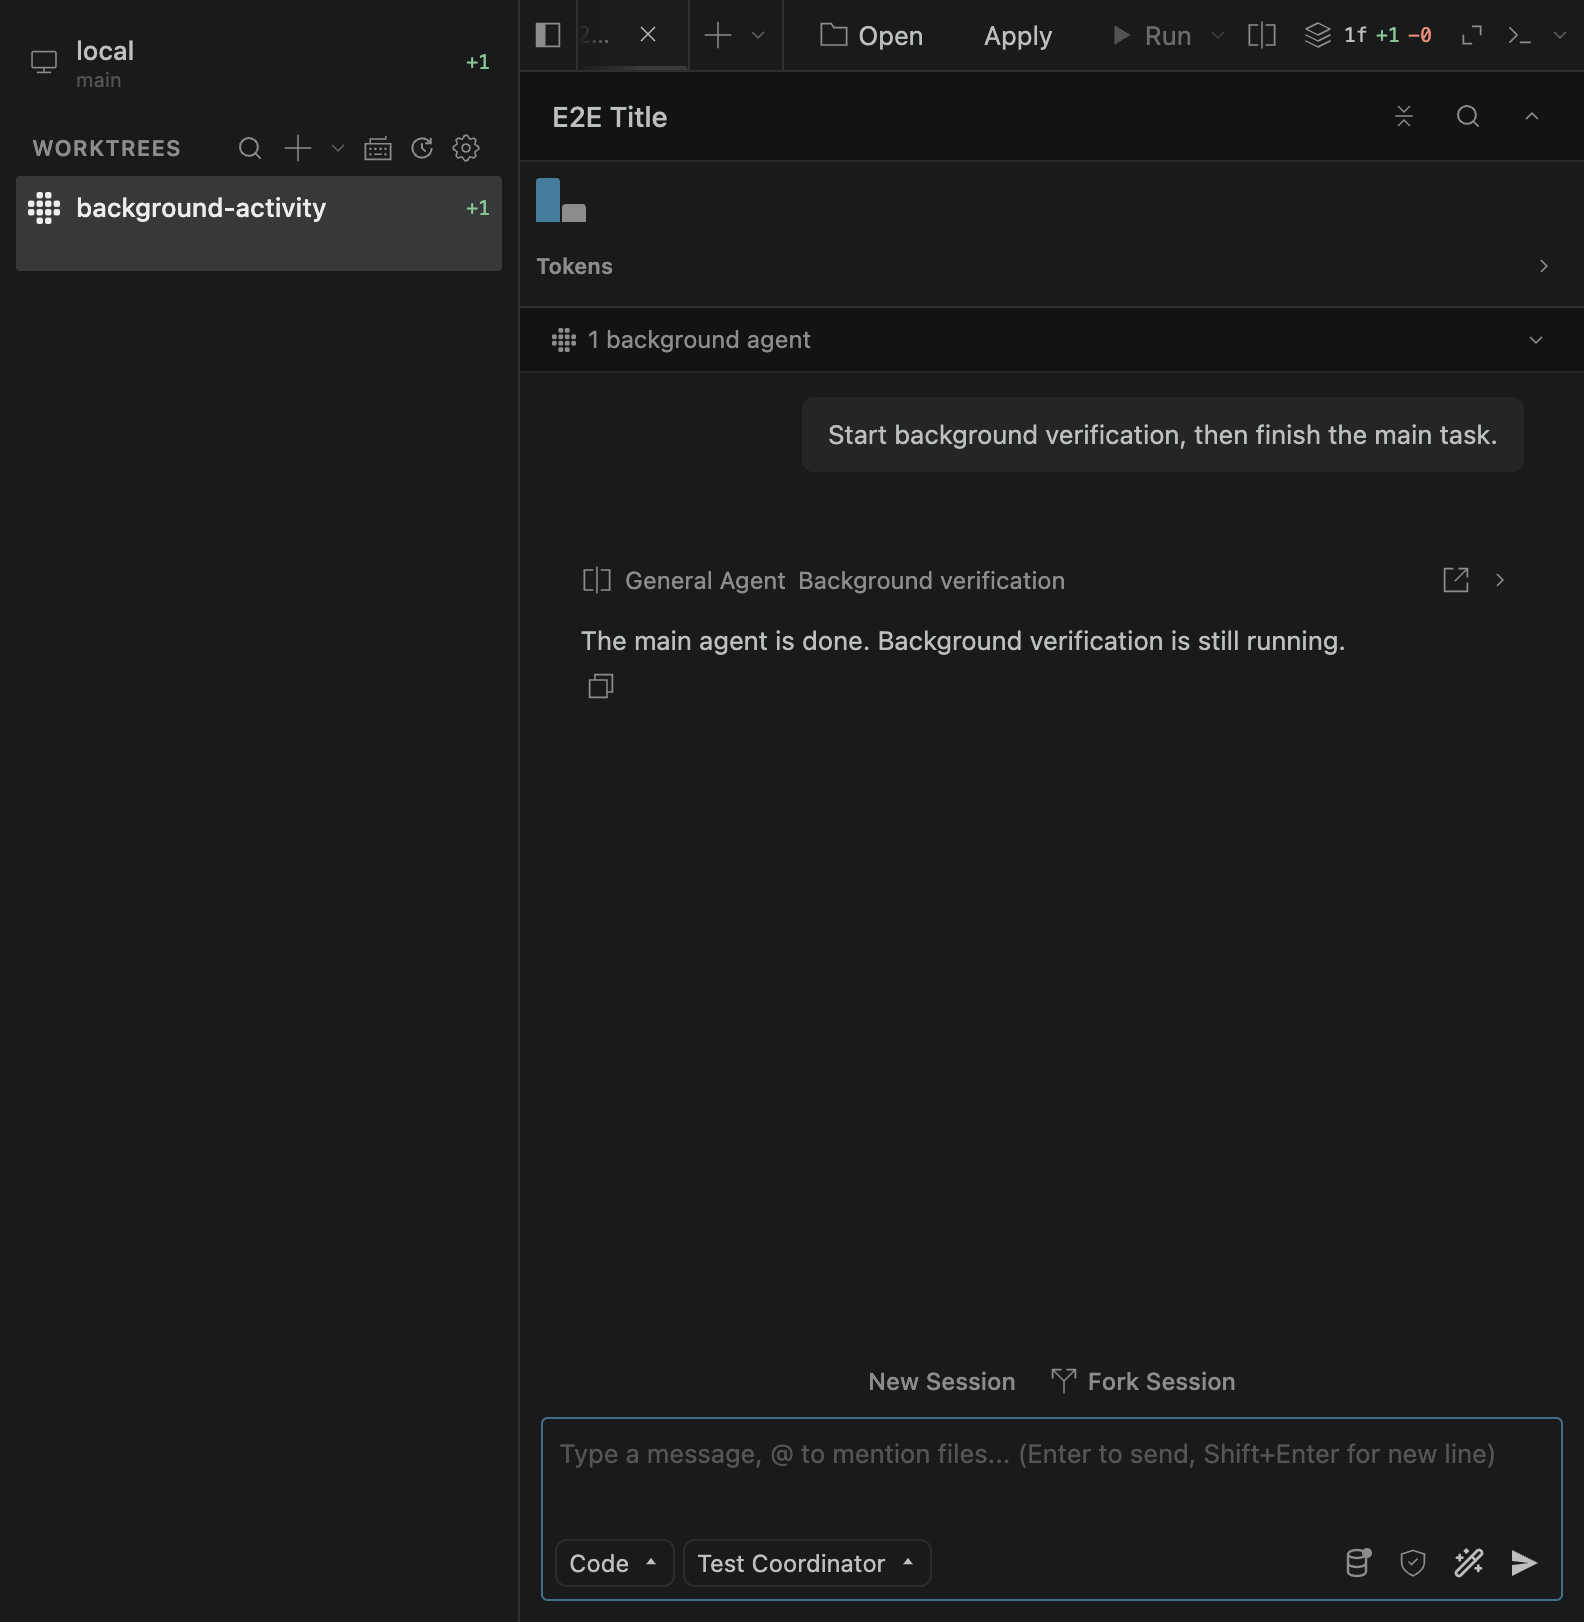Click the main agent is done response text
This screenshot has width=1584, height=1622.
[x=963, y=641]
